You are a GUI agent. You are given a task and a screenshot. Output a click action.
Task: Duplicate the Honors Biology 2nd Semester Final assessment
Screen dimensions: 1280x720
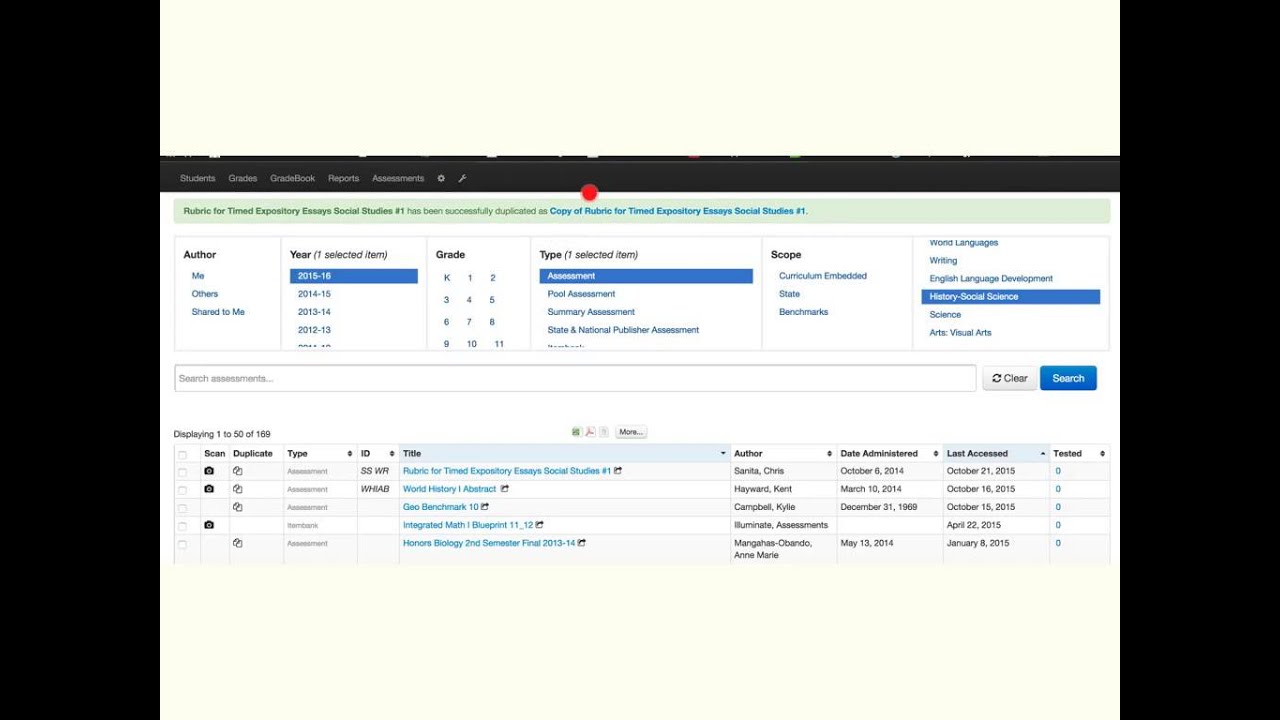click(238, 543)
